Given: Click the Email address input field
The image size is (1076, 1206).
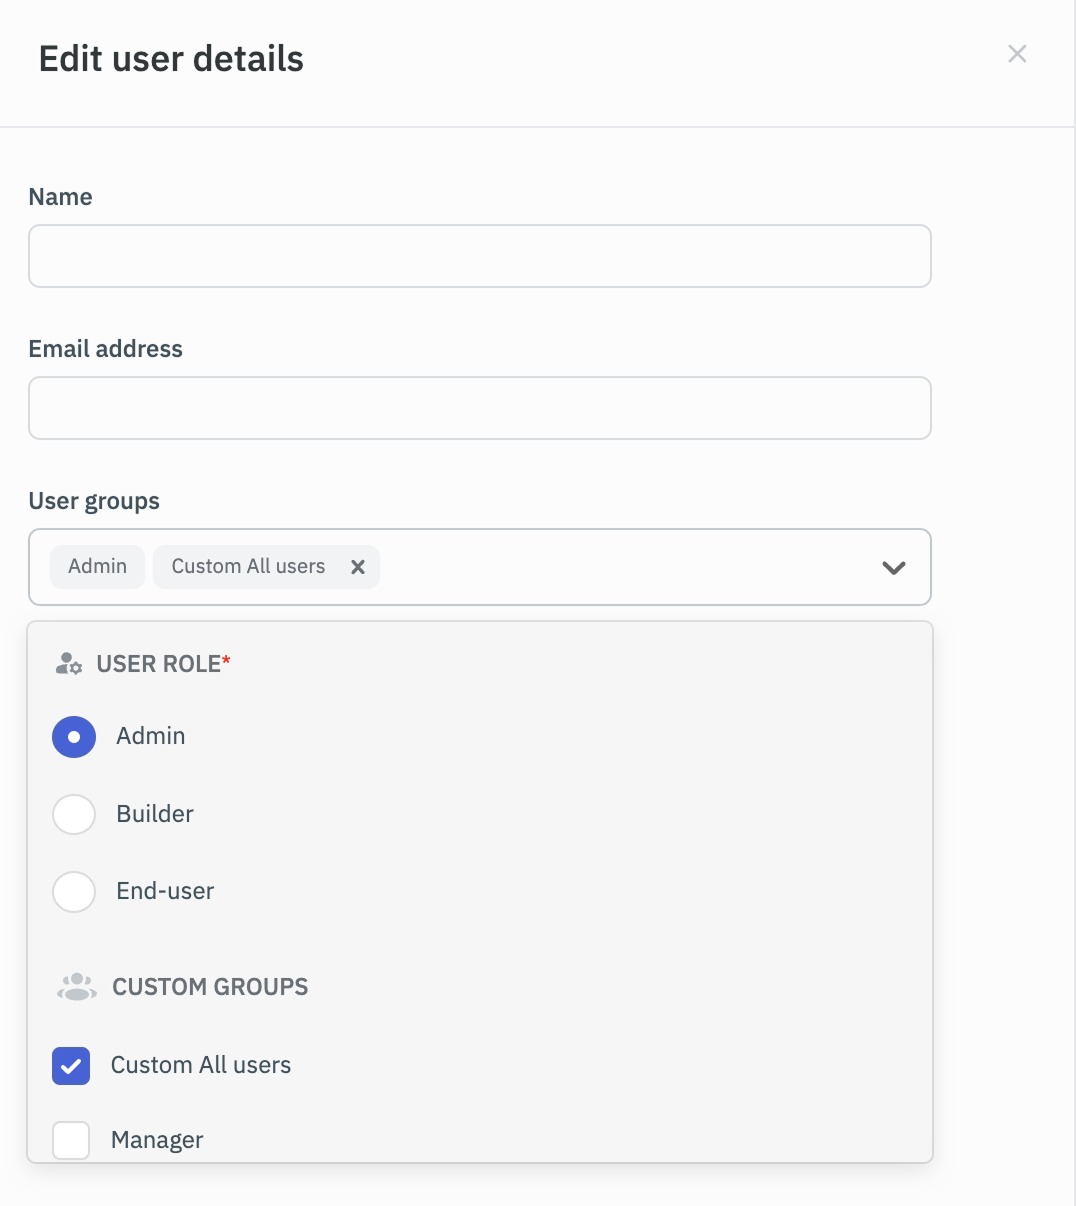Looking at the screenshot, I should coord(480,408).
